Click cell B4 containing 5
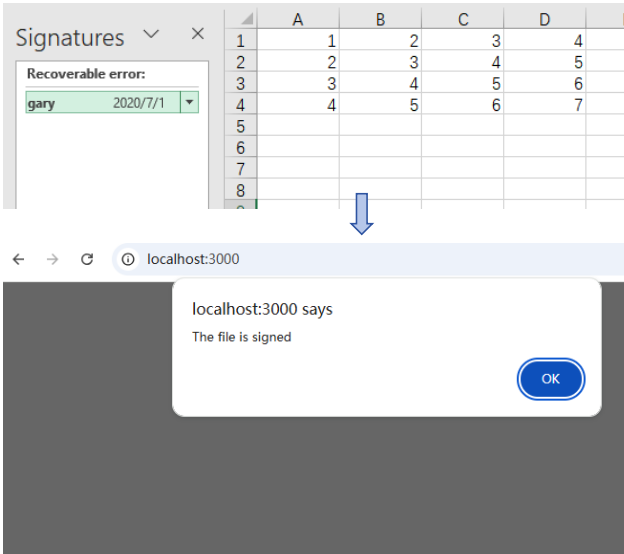This screenshot has width=624, height=554. point(380,105)
